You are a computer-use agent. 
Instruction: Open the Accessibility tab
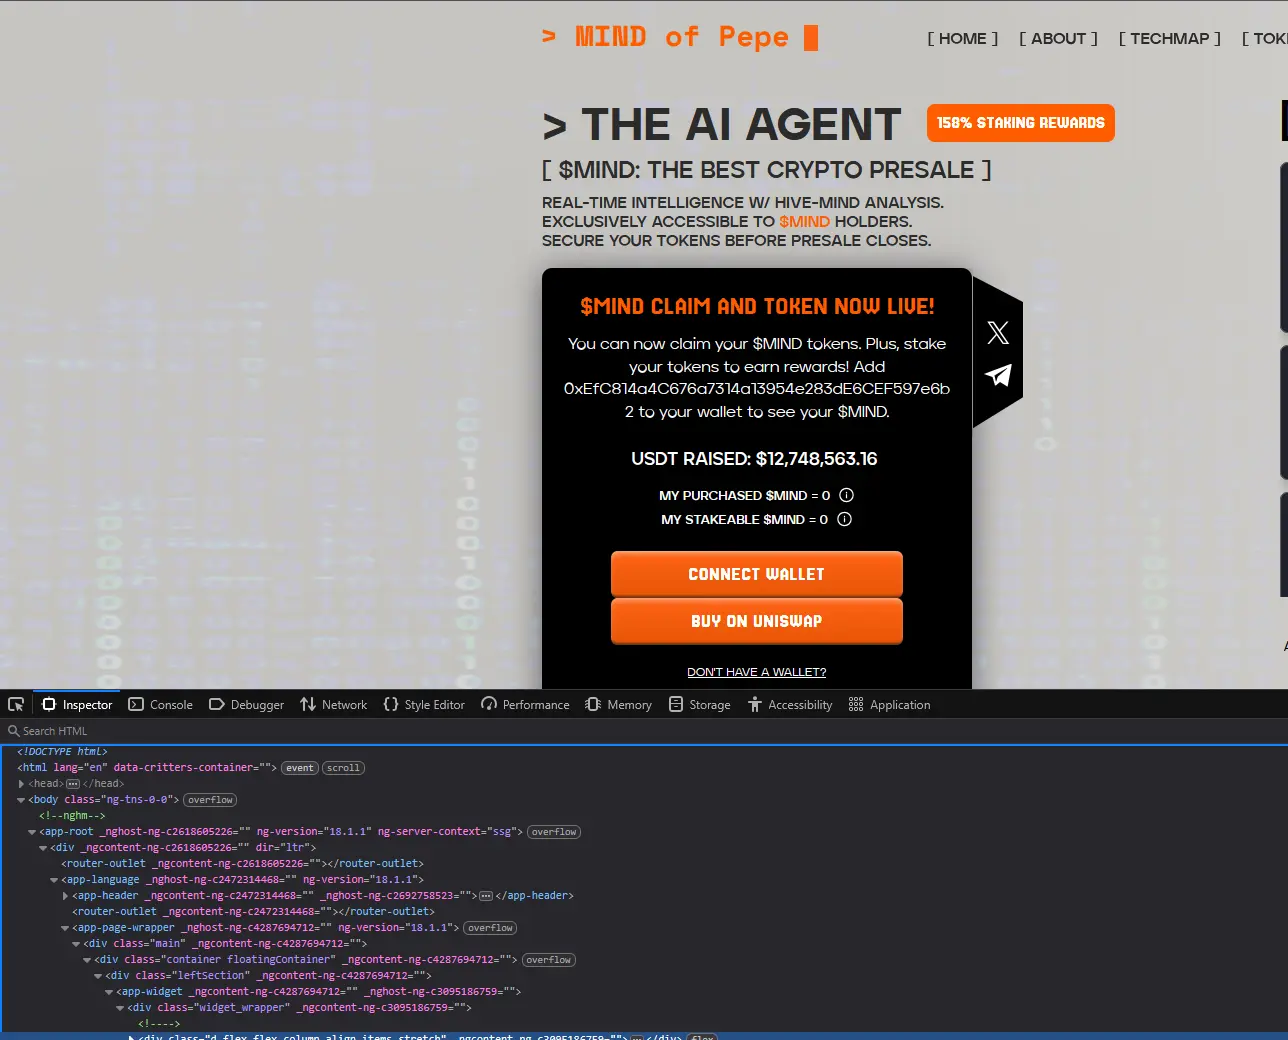click(789, 704)
